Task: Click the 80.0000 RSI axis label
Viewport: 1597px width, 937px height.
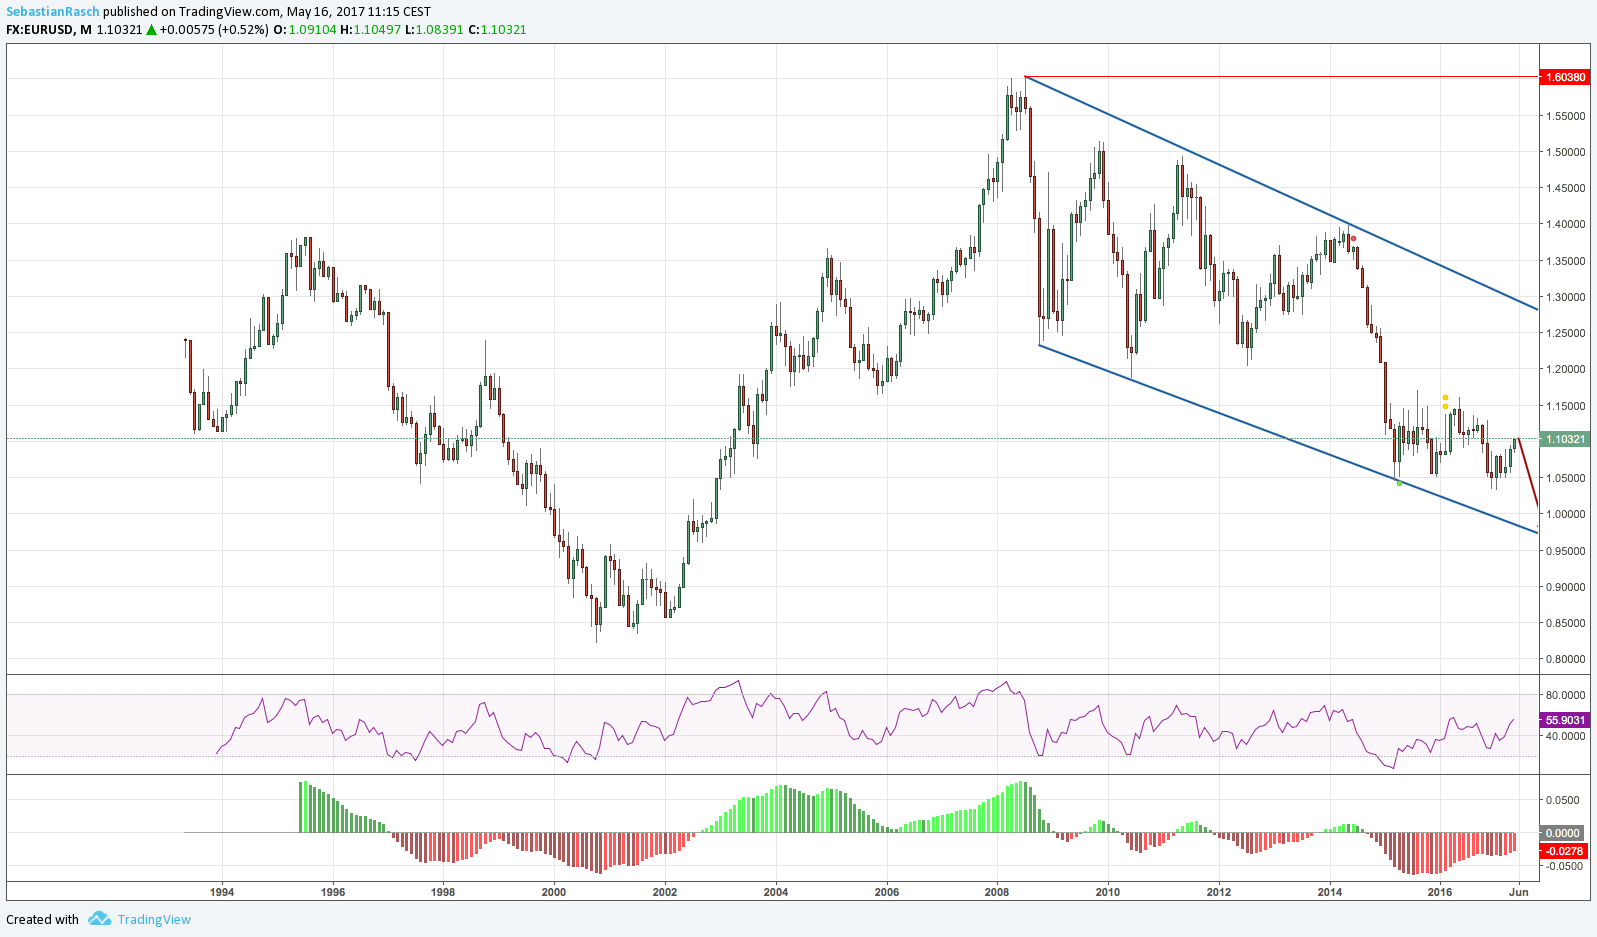Action: pos(1565,695)
